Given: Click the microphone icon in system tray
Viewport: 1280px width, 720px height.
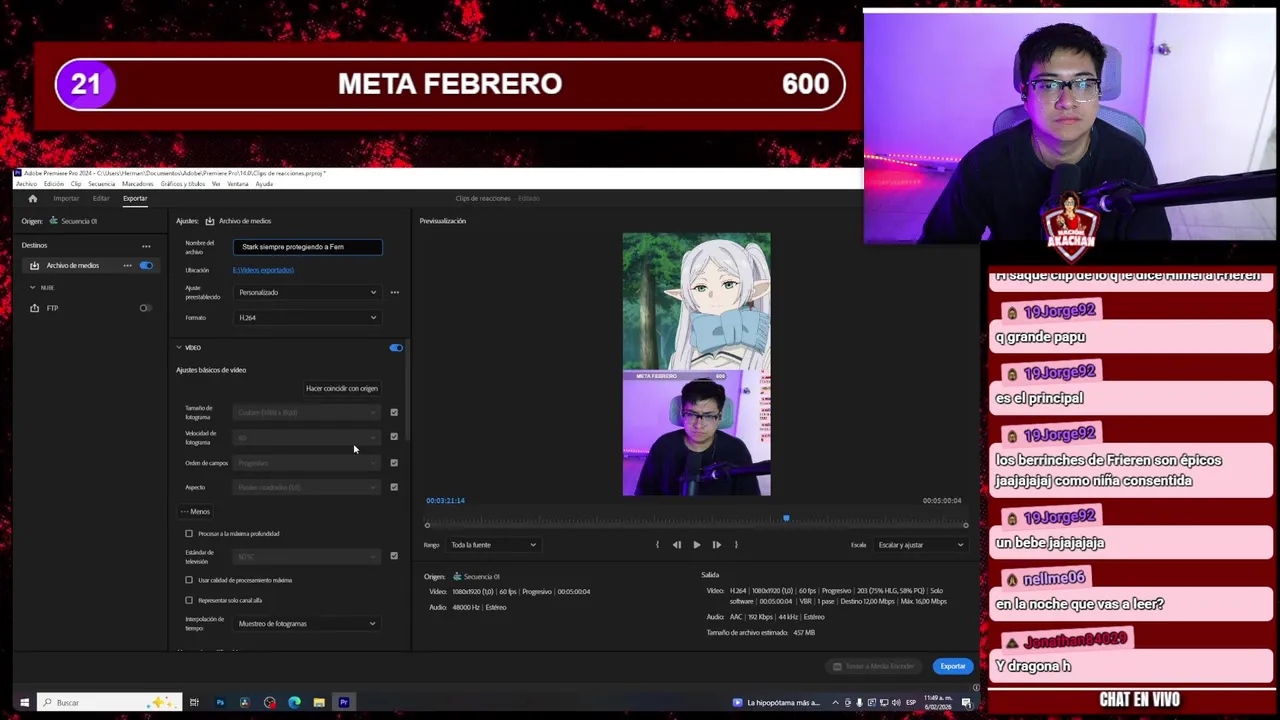Looking at the screenshot, I should coord(859,702).
